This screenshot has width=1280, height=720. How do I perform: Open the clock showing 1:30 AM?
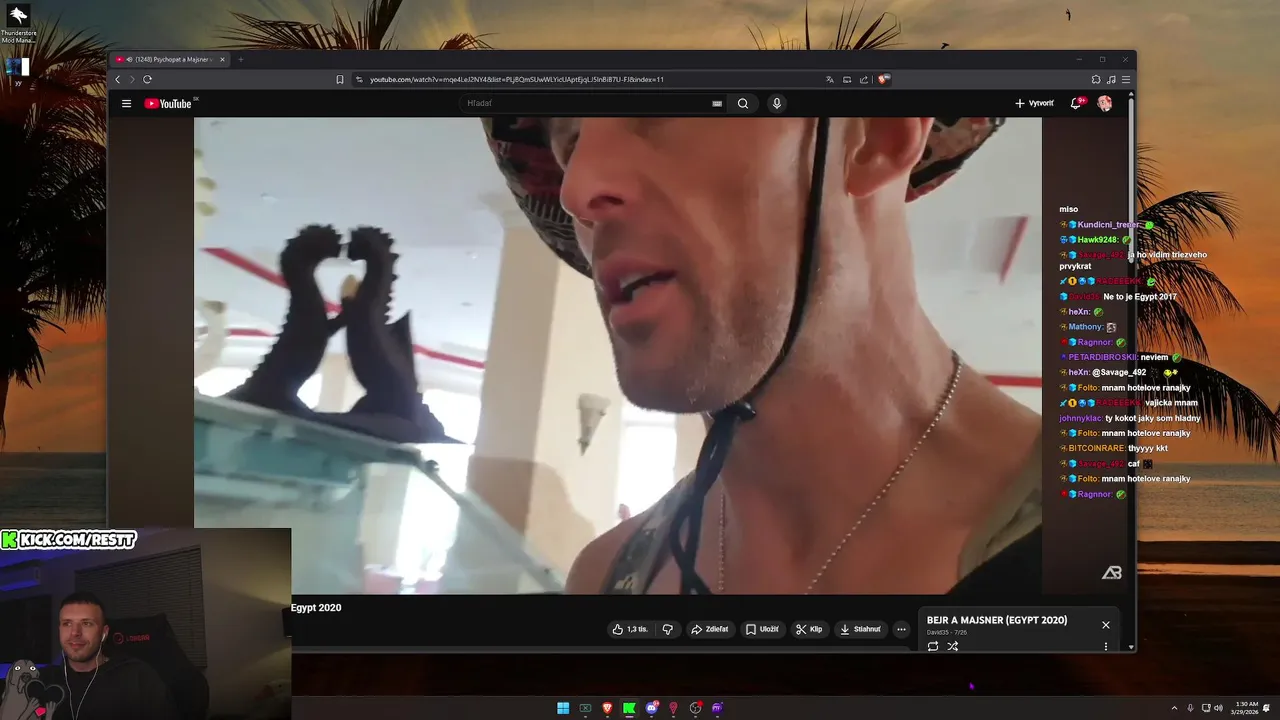coord(1246,708)
